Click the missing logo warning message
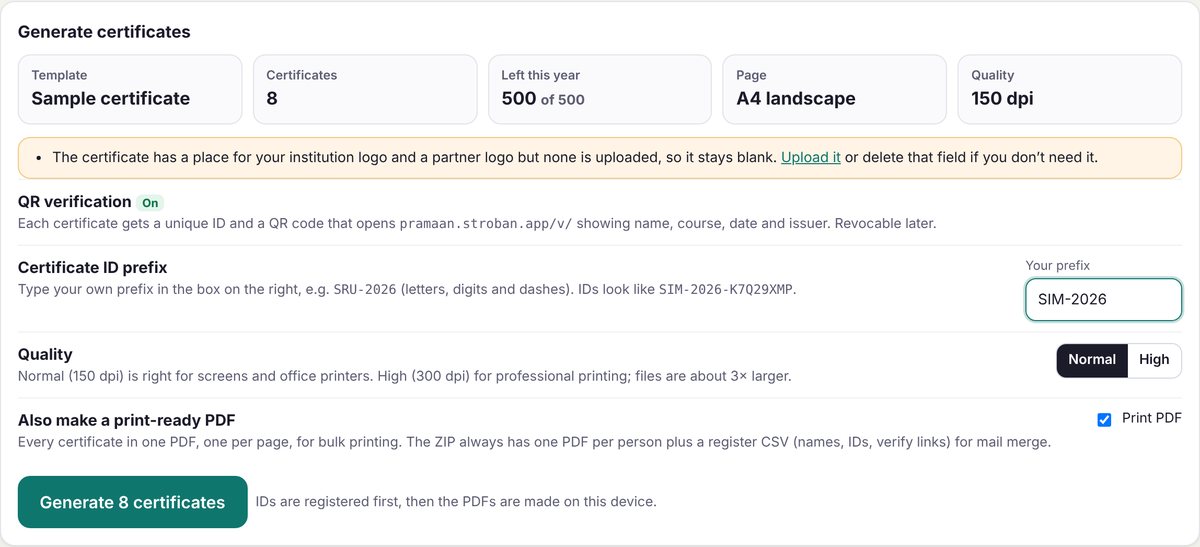Viewport: 1200px width, 547px height. click(x=600, y=158)
